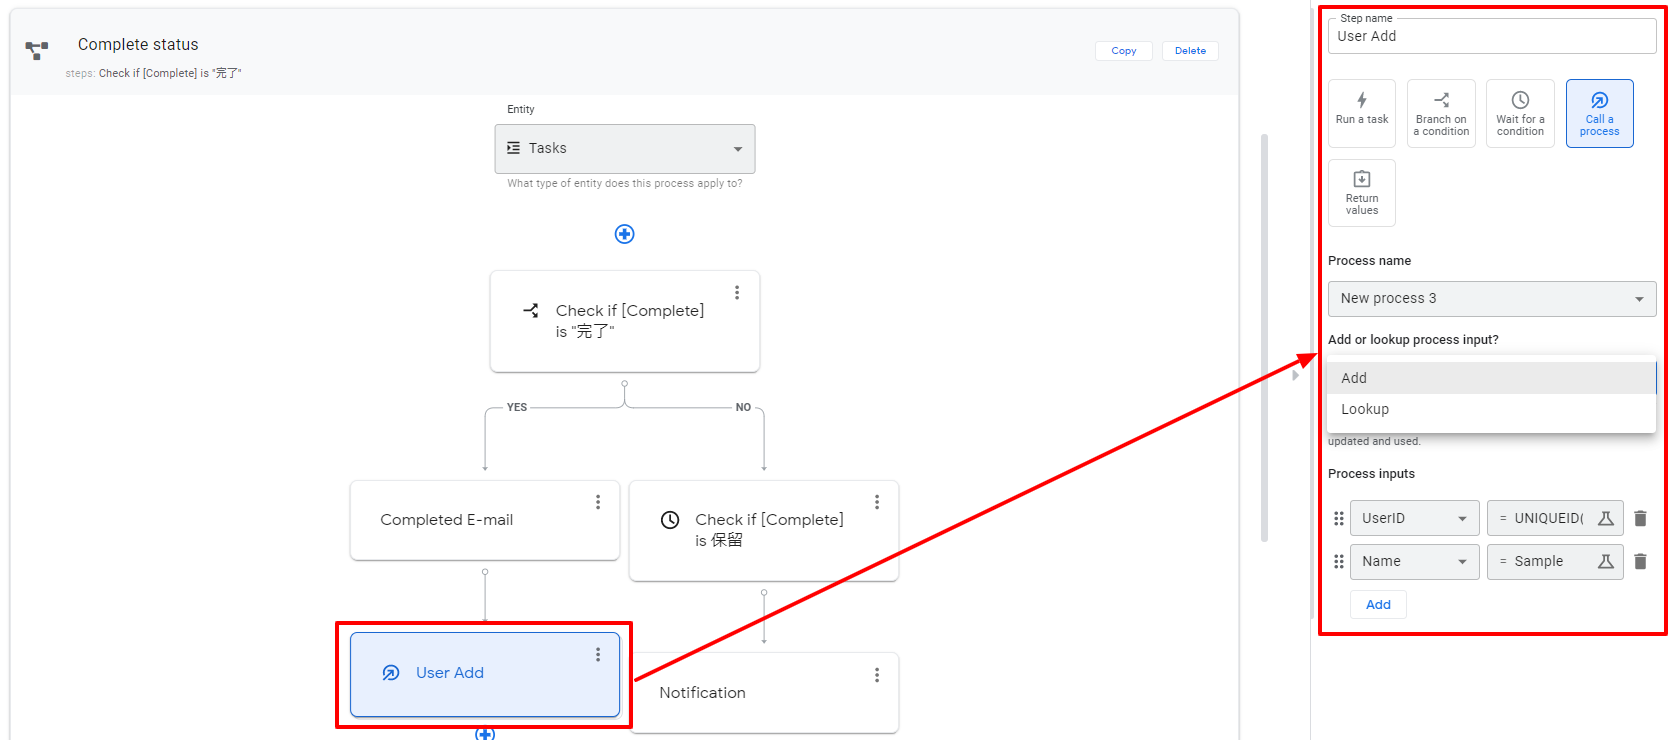Expand the Tasks entity dropdown

(624, 148)
